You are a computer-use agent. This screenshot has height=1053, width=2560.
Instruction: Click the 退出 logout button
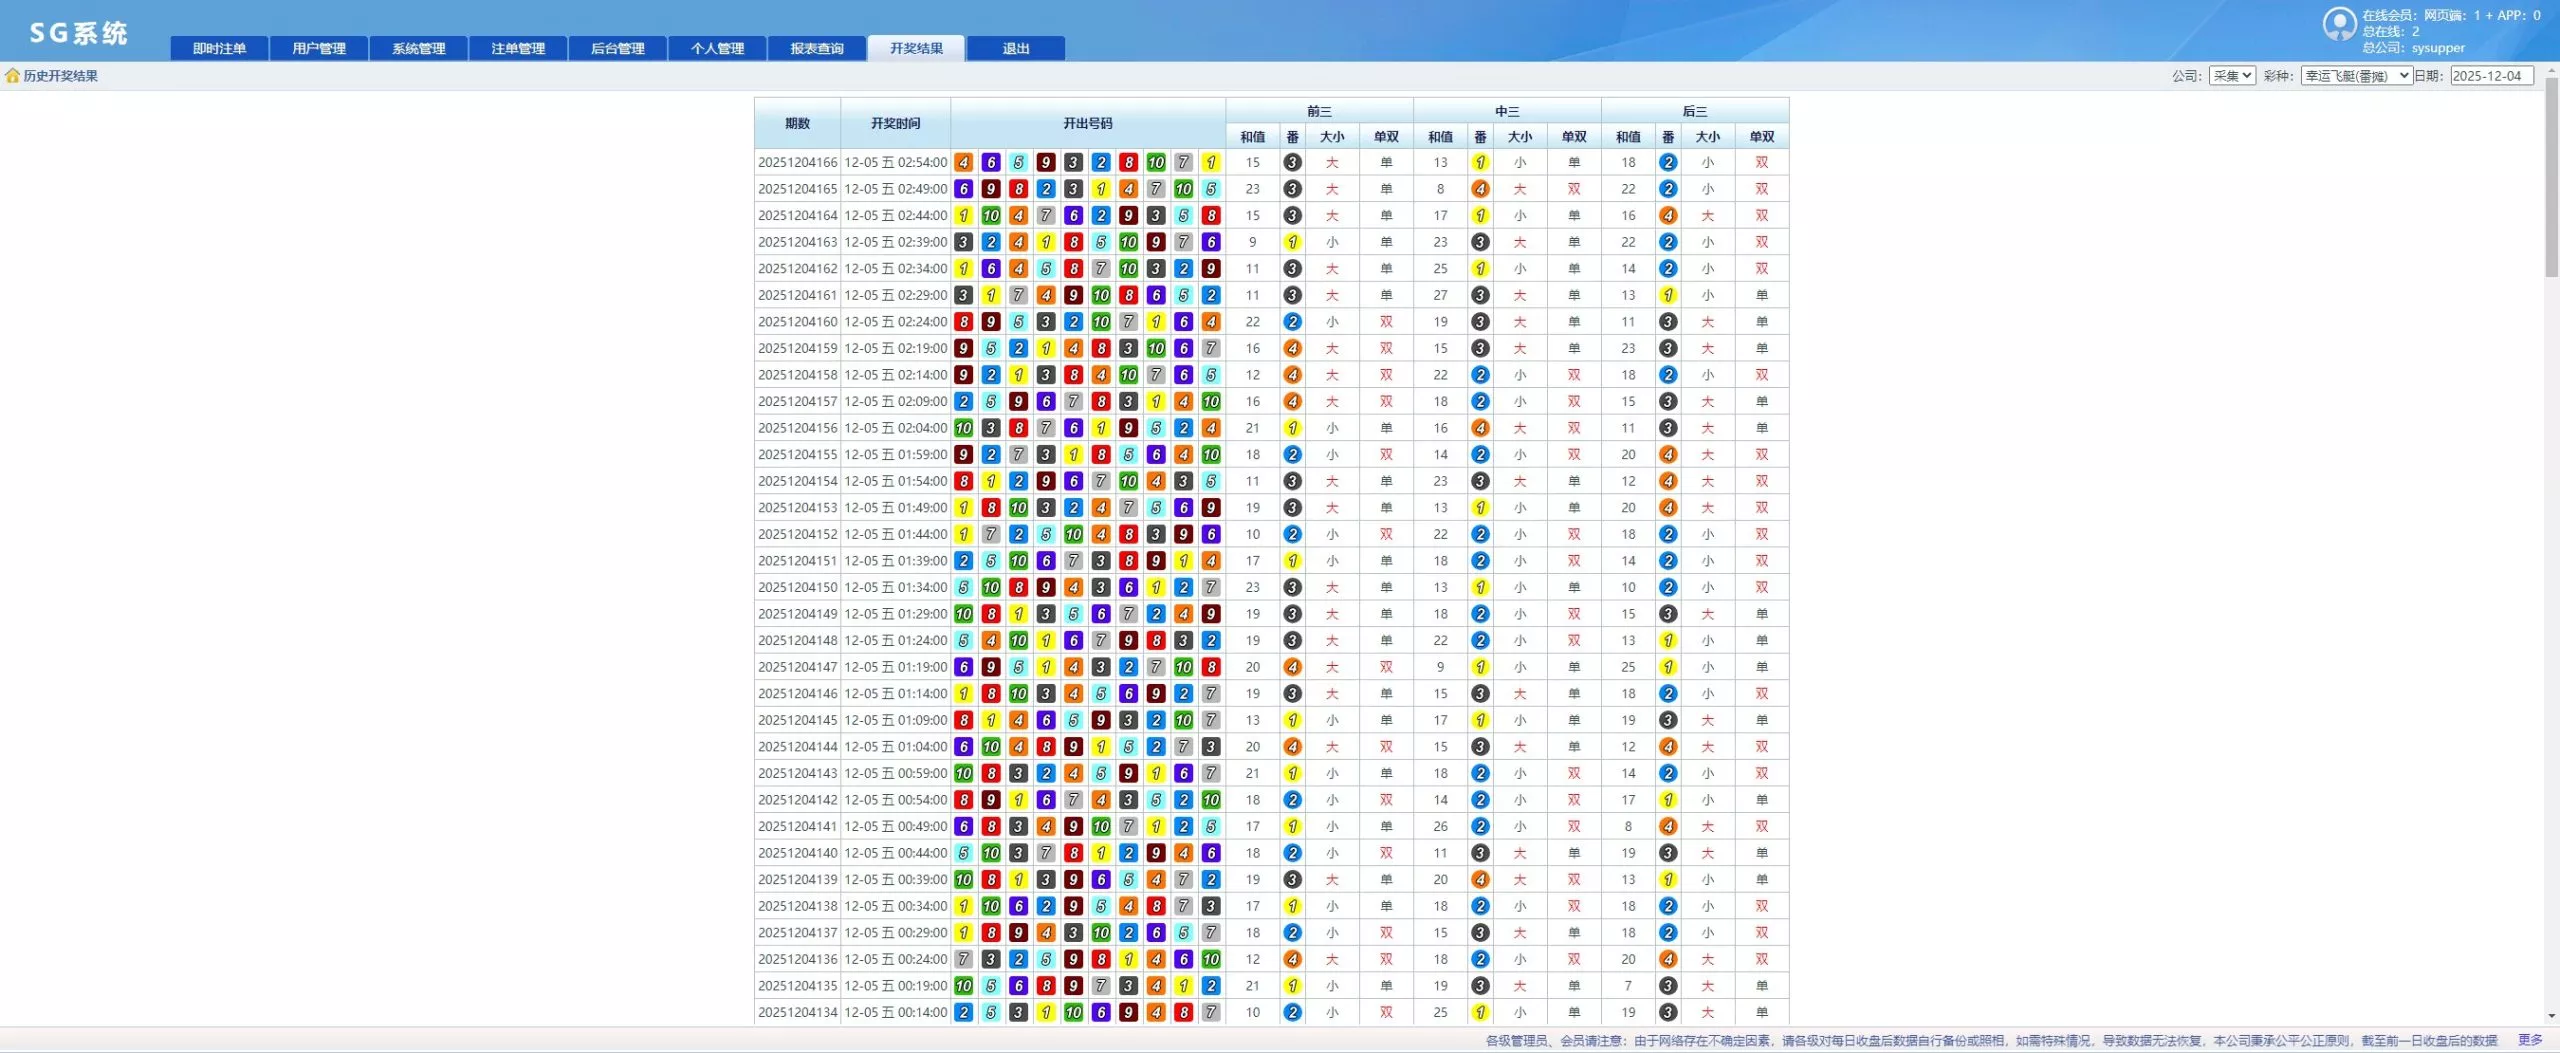tap(1015, 48)
